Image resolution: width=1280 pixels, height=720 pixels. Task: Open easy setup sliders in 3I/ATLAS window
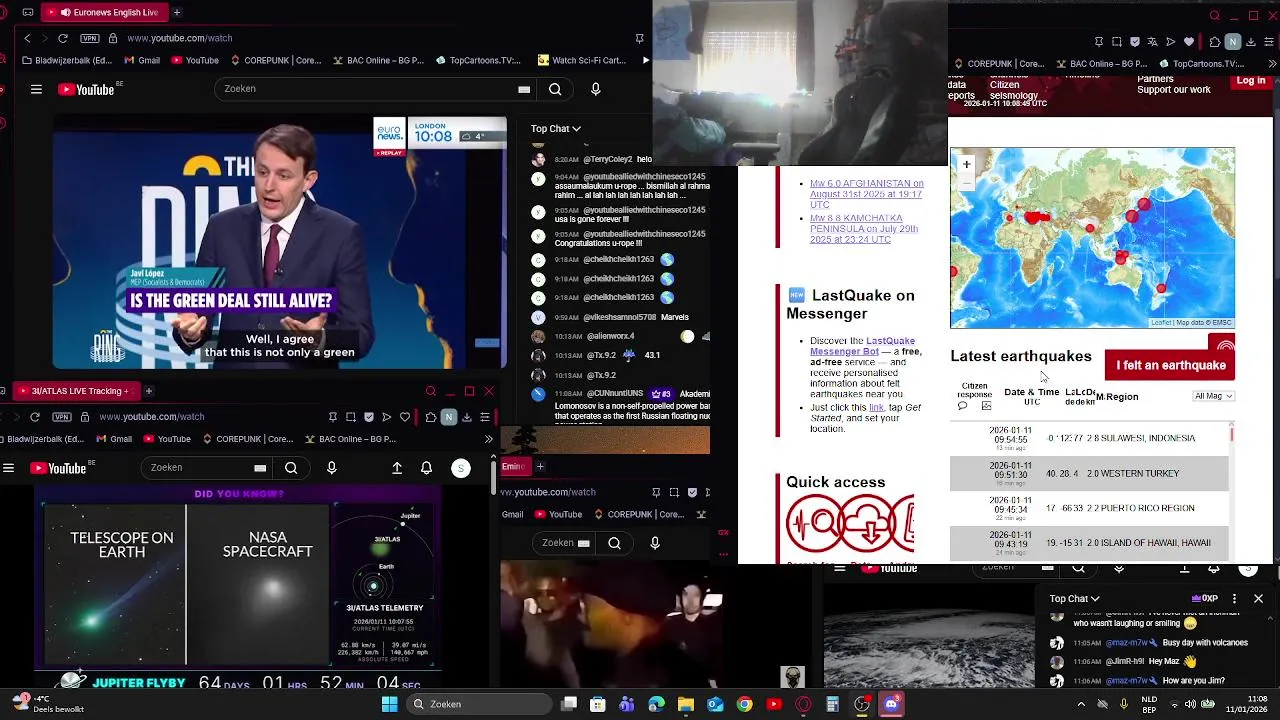click(485, 417)
